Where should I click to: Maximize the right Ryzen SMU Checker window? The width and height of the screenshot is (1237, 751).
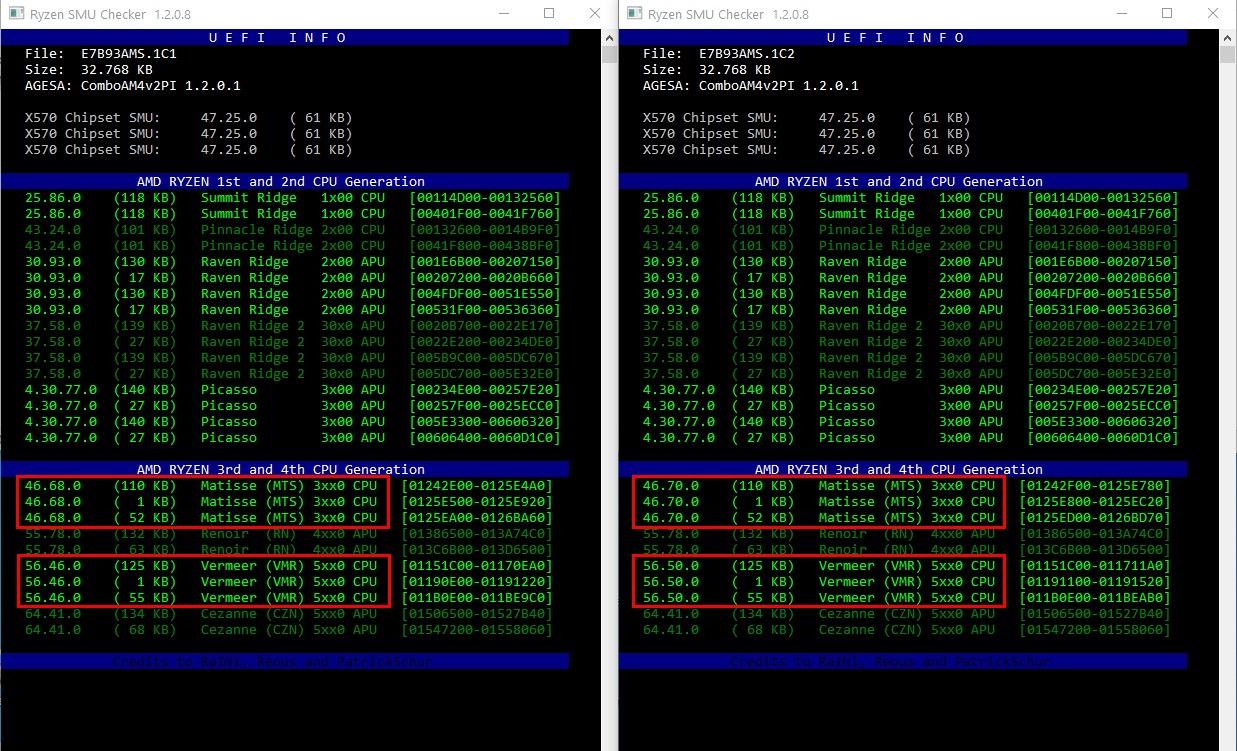tap(1167, 14)
